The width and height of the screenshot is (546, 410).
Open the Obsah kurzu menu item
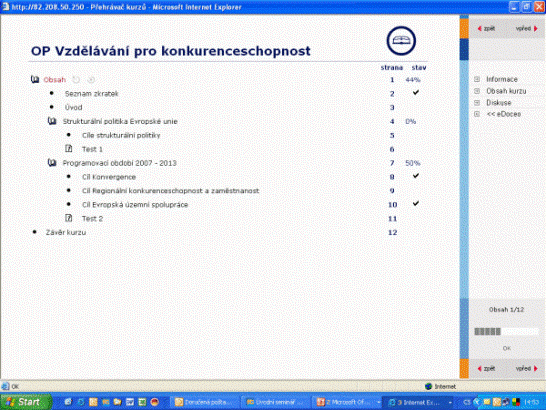[x=506, y=91]
